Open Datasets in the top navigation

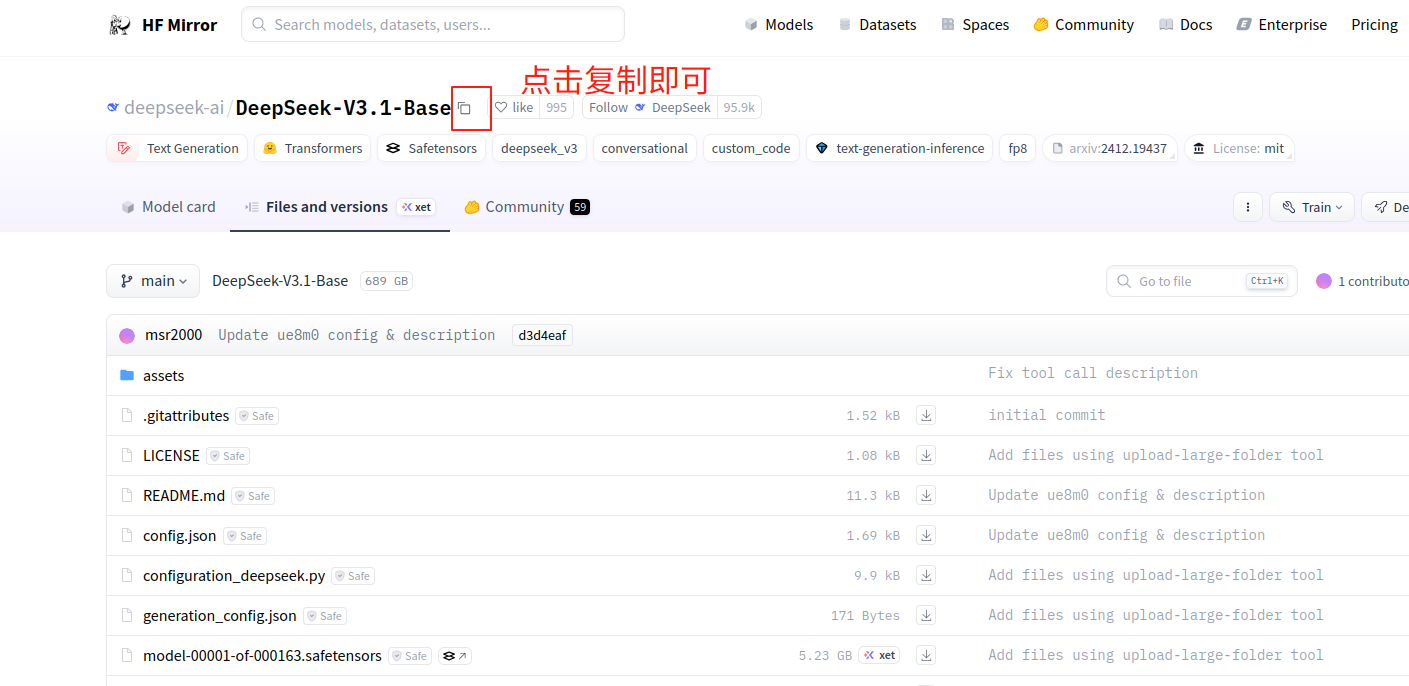click(877, 25)
